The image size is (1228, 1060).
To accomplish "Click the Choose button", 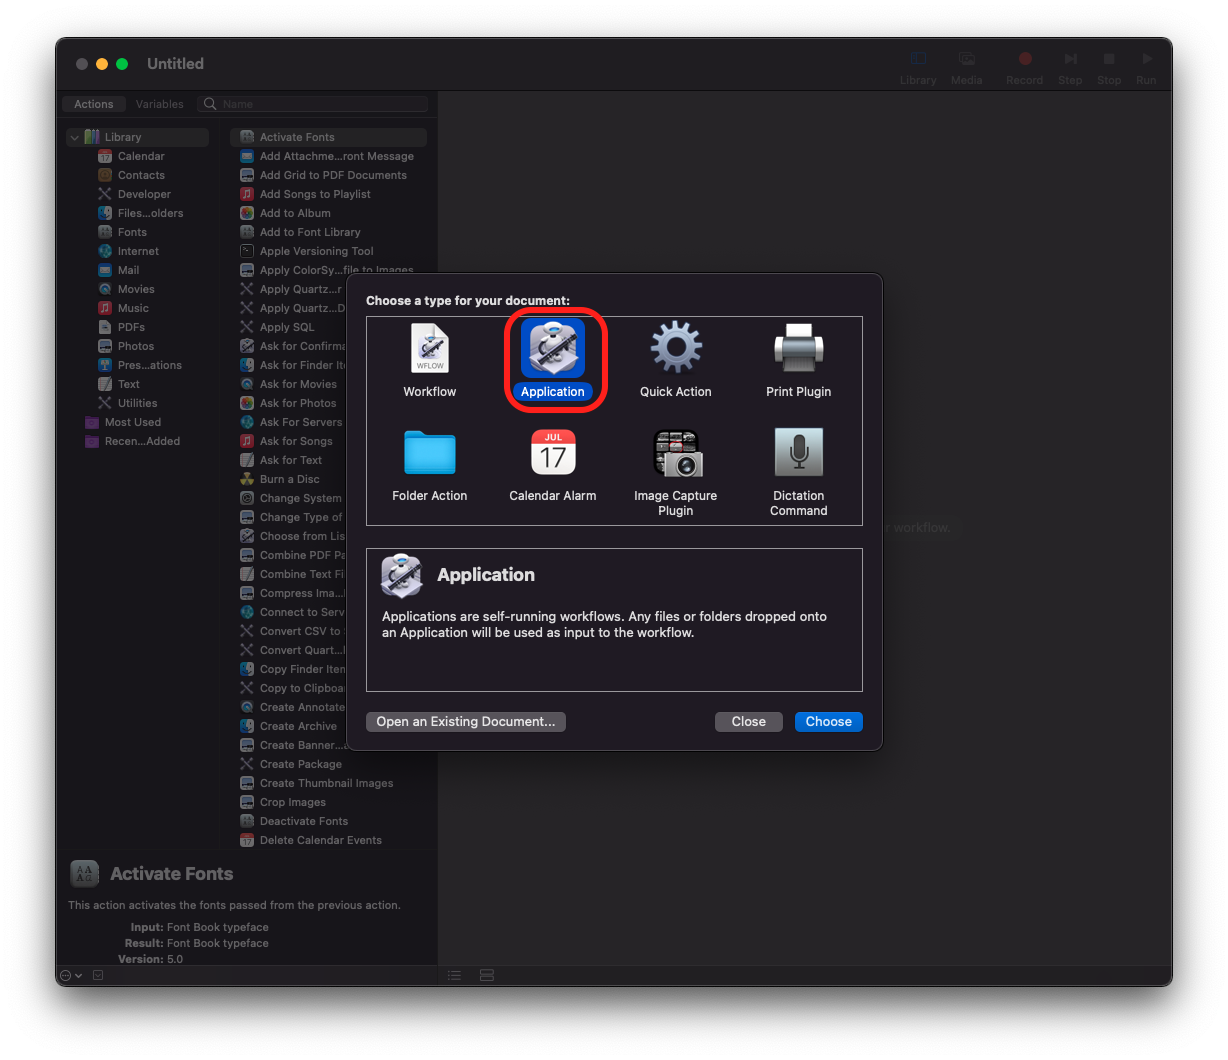I will click(829, 722).
